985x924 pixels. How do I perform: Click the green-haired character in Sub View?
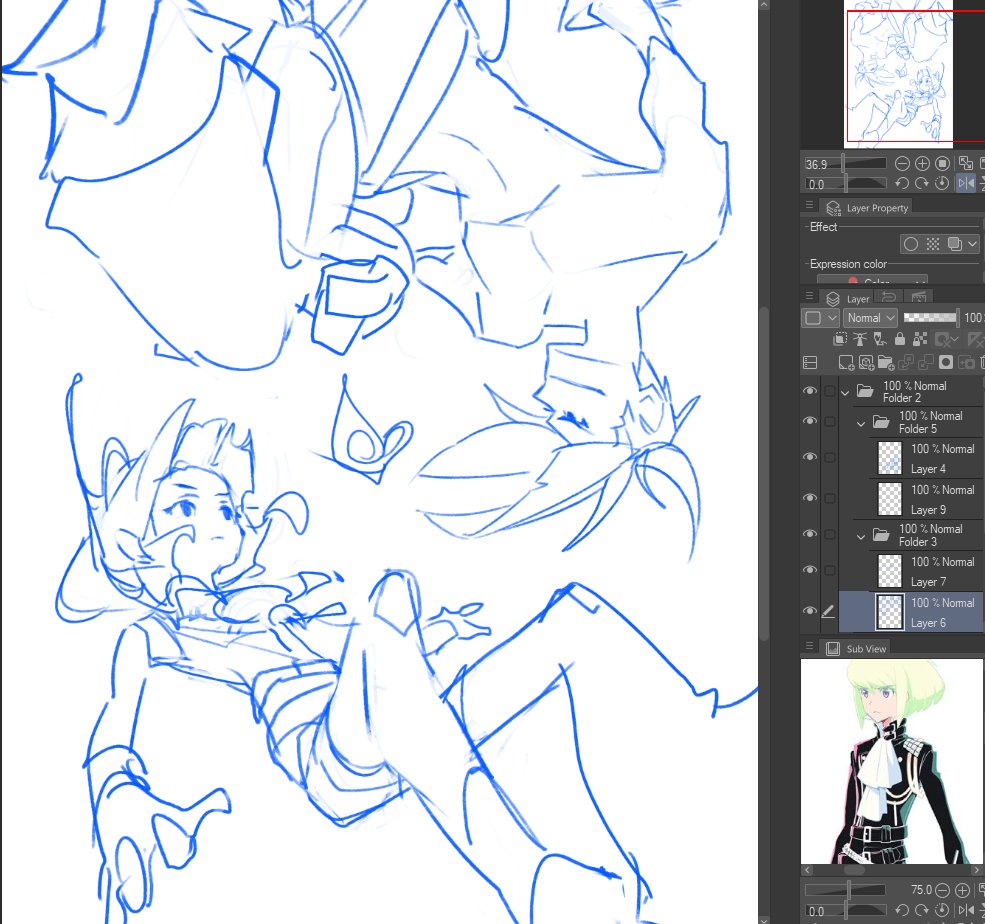click(x=890, y=760)
